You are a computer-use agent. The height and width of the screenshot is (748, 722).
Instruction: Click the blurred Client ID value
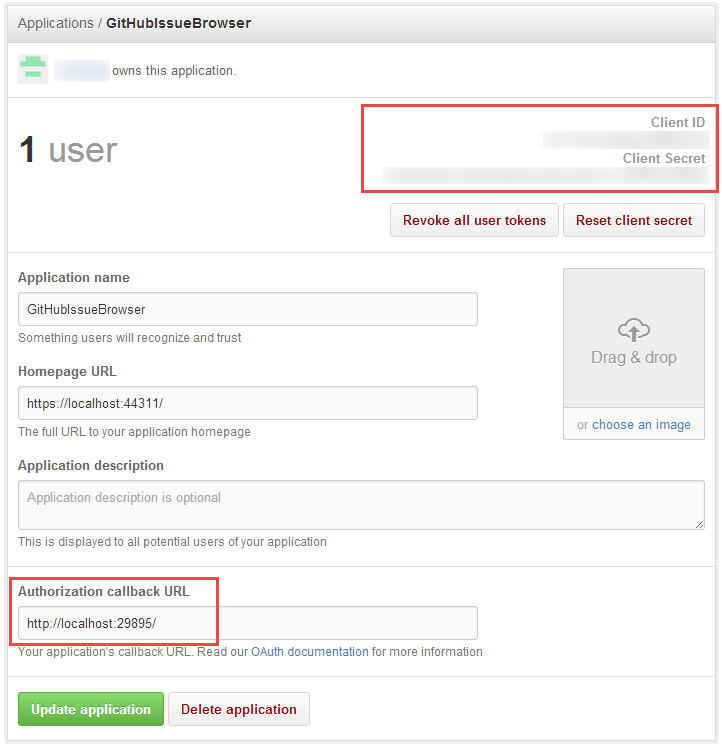(x=626, y=140)
